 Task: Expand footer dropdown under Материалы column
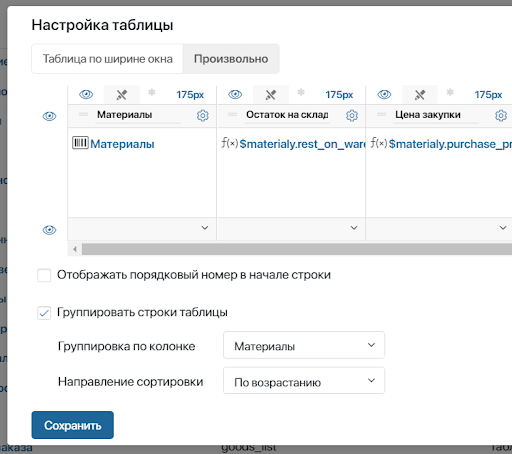[142, 228]
